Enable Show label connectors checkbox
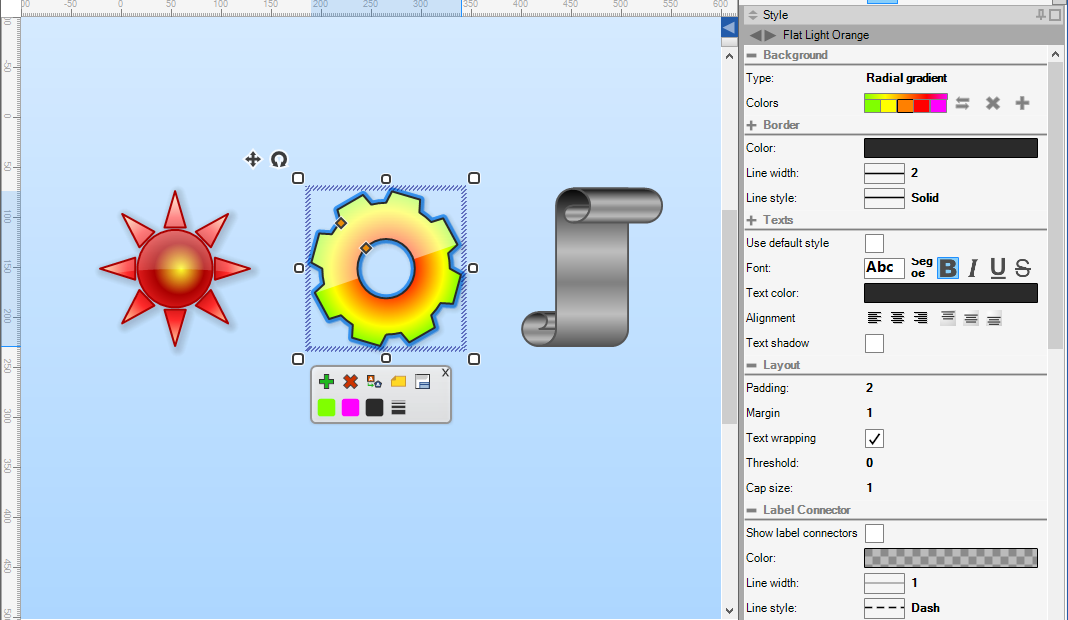Screen dimensions: 1068x620 tap(874, 533)
